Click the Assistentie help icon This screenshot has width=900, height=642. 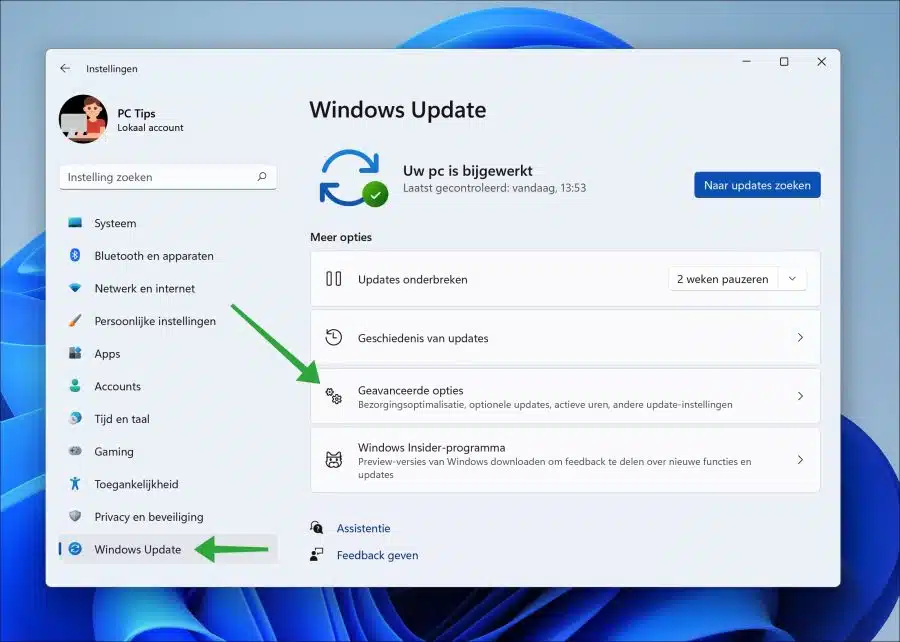[316, 527]
